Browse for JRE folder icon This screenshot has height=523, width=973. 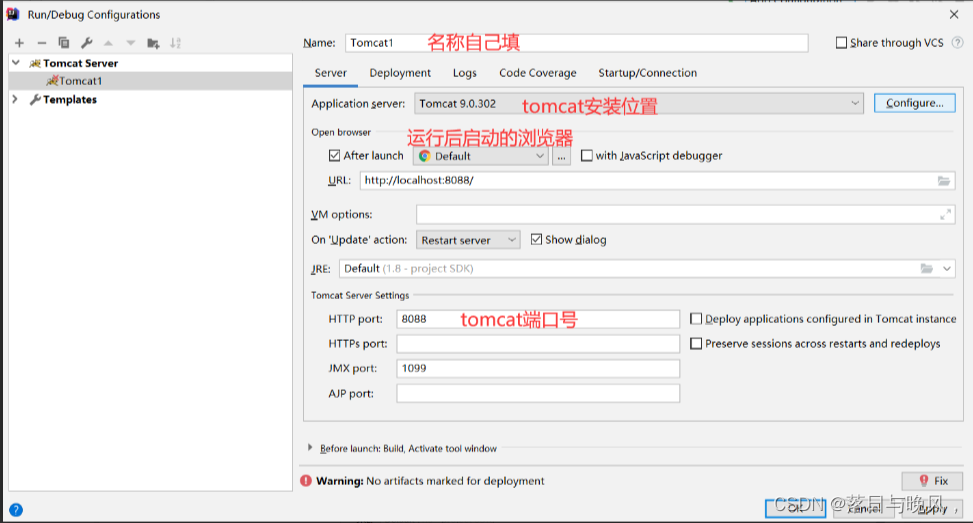(926, 269)
